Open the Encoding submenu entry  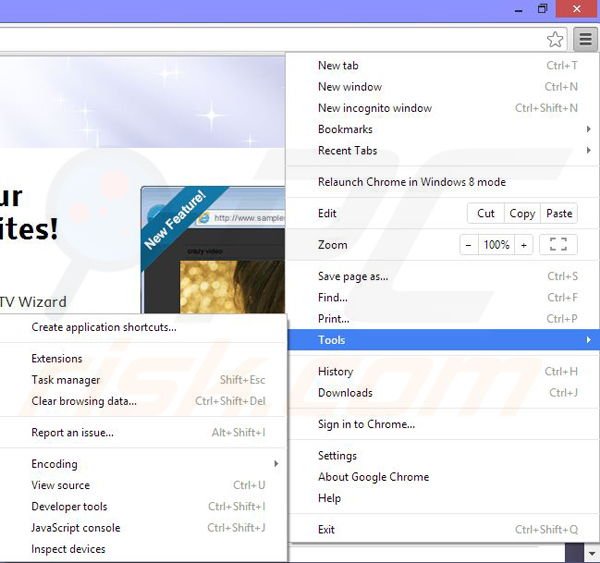click(x=142, y=464)
